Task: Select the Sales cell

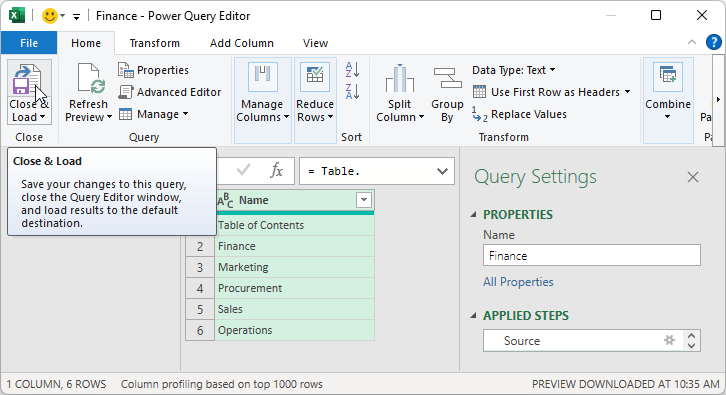Action: click(x=294, y=309)
